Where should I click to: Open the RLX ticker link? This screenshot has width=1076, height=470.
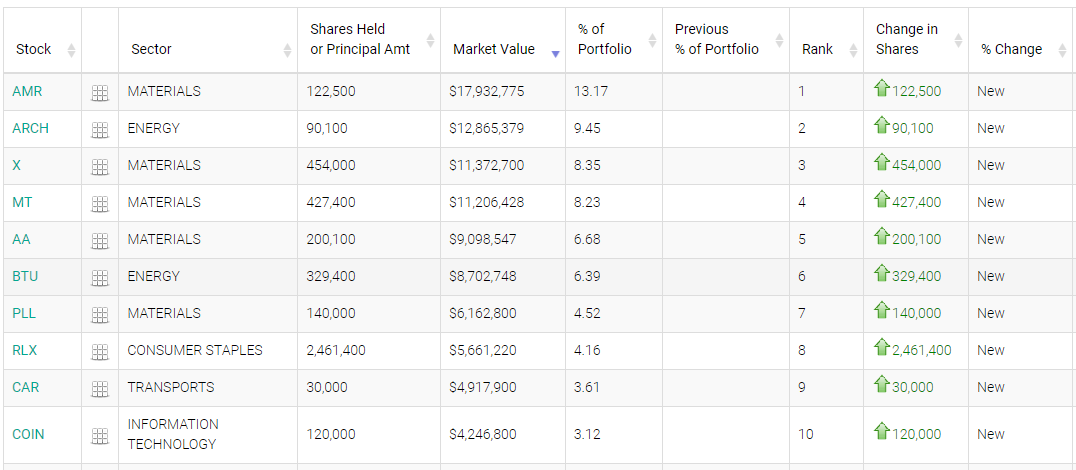25,350
